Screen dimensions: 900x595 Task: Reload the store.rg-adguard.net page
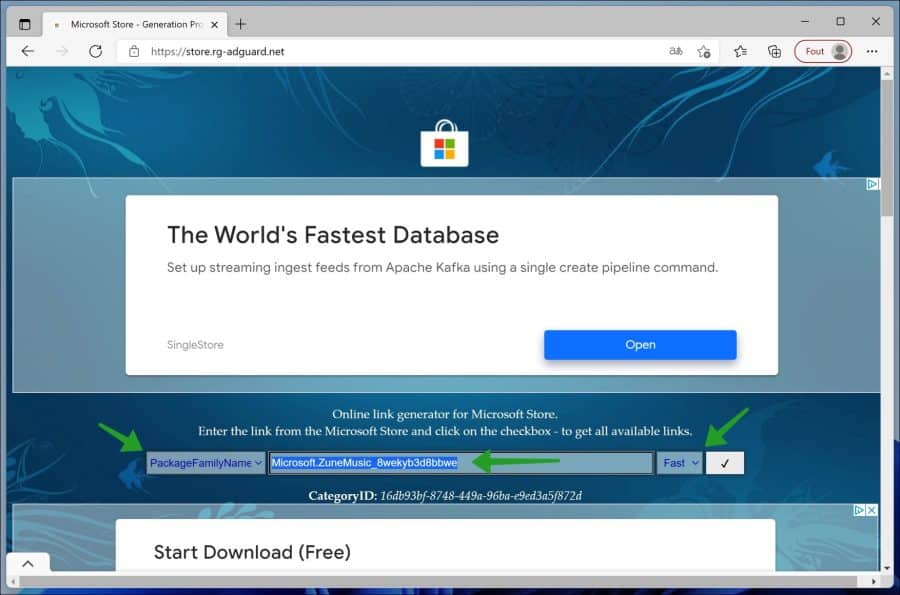click(96, 51)
